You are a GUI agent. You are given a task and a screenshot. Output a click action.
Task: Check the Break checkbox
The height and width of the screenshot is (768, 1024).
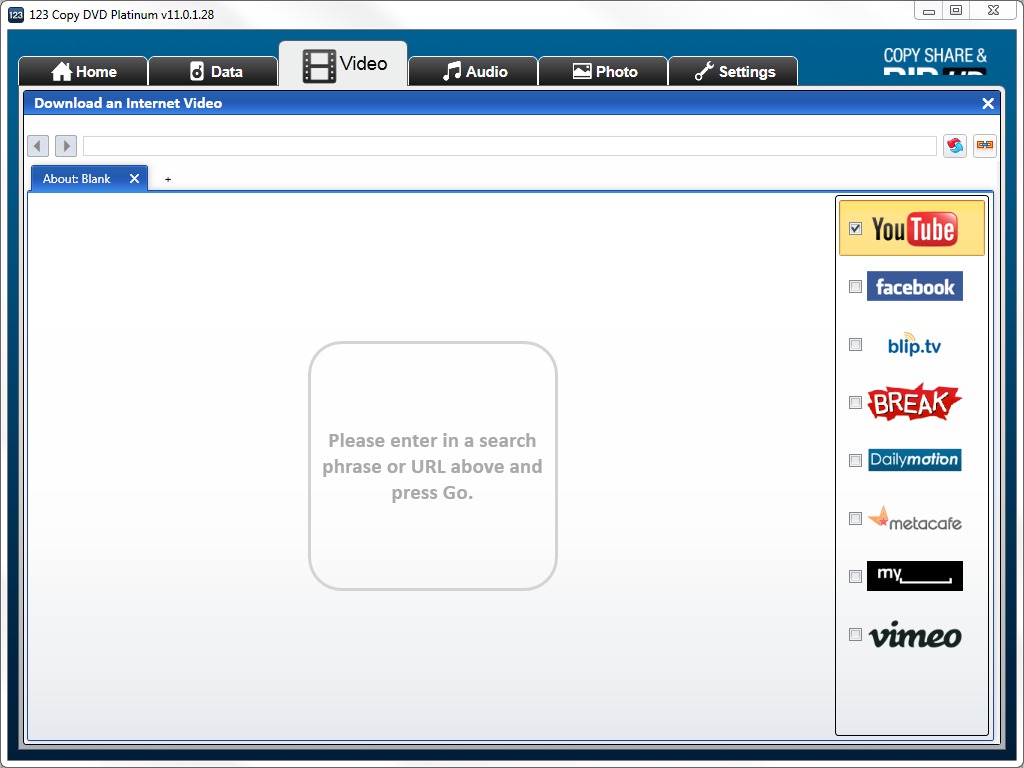click(856, 402)
